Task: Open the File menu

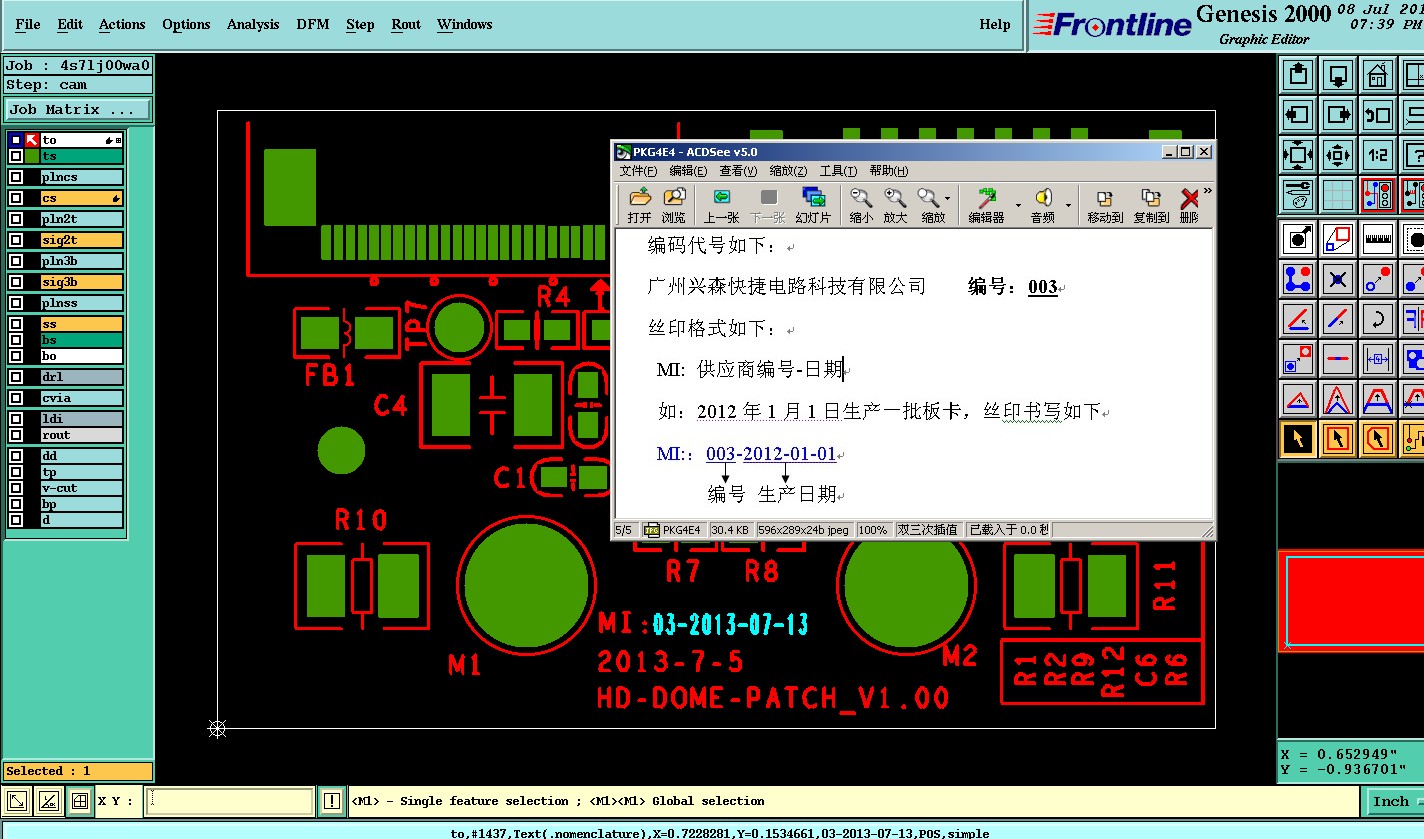Action: (28, 24)
